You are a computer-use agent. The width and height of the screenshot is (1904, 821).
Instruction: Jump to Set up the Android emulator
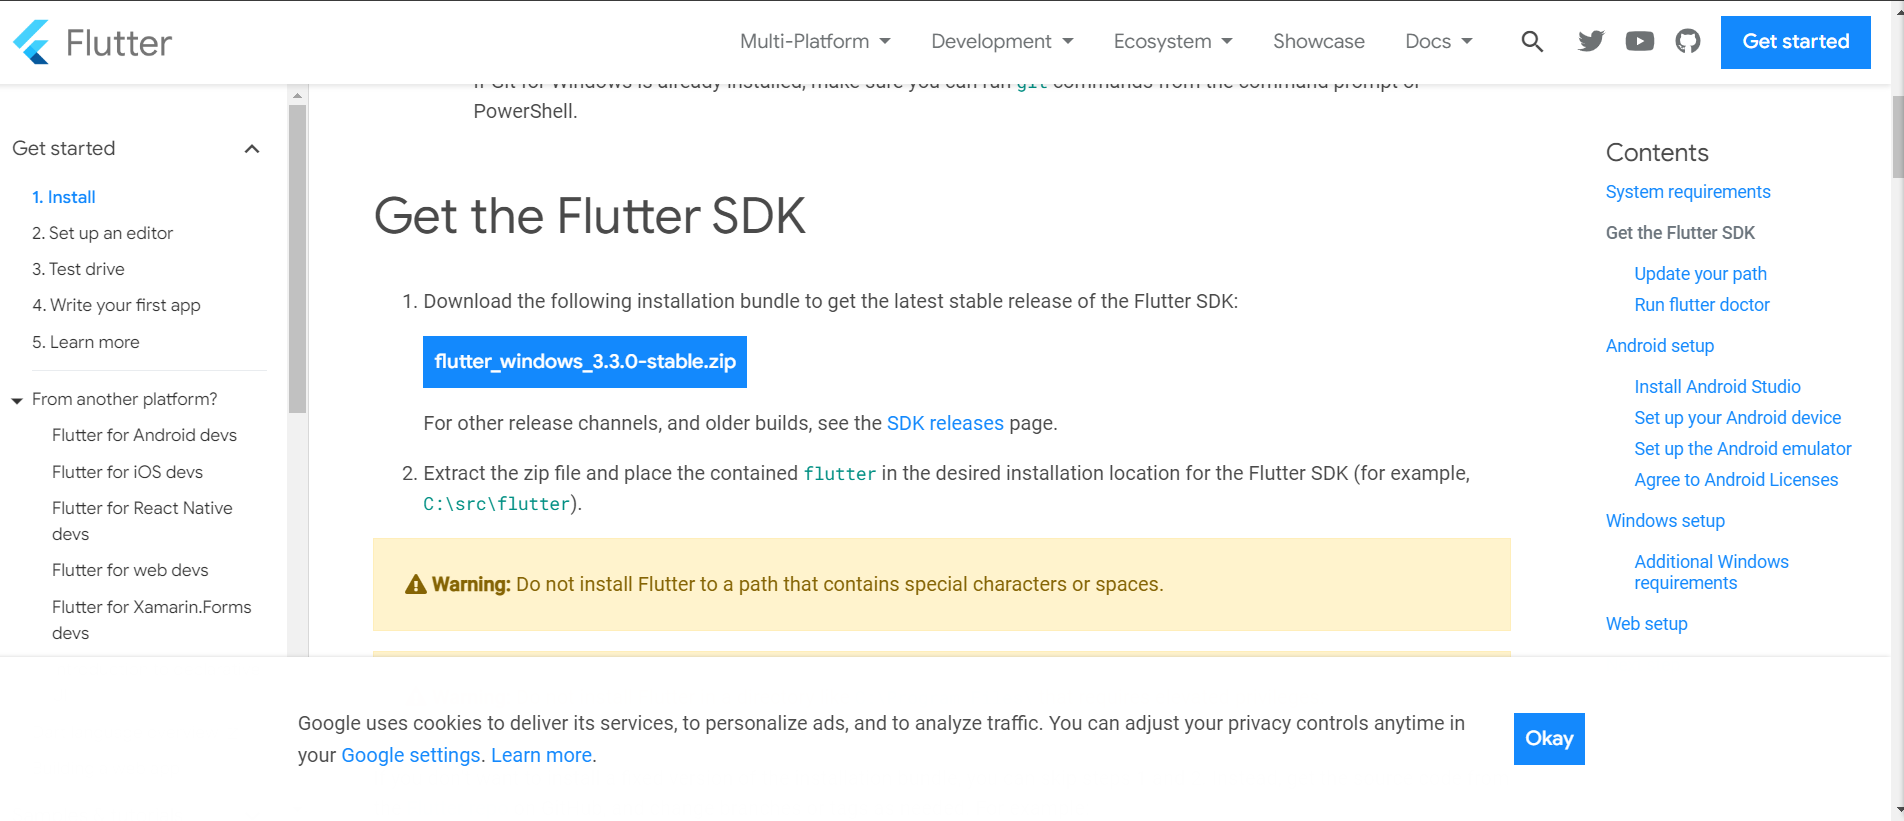coord(1742,449)
